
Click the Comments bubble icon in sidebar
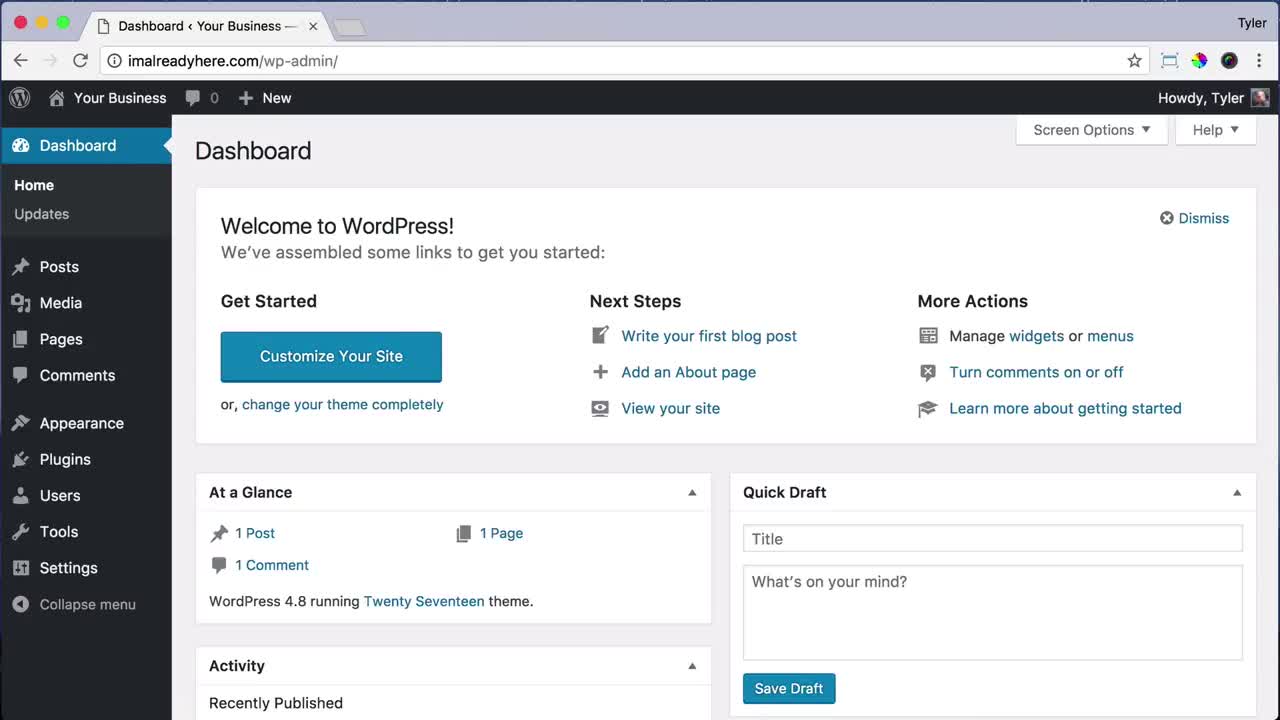[x=21, y=375]
